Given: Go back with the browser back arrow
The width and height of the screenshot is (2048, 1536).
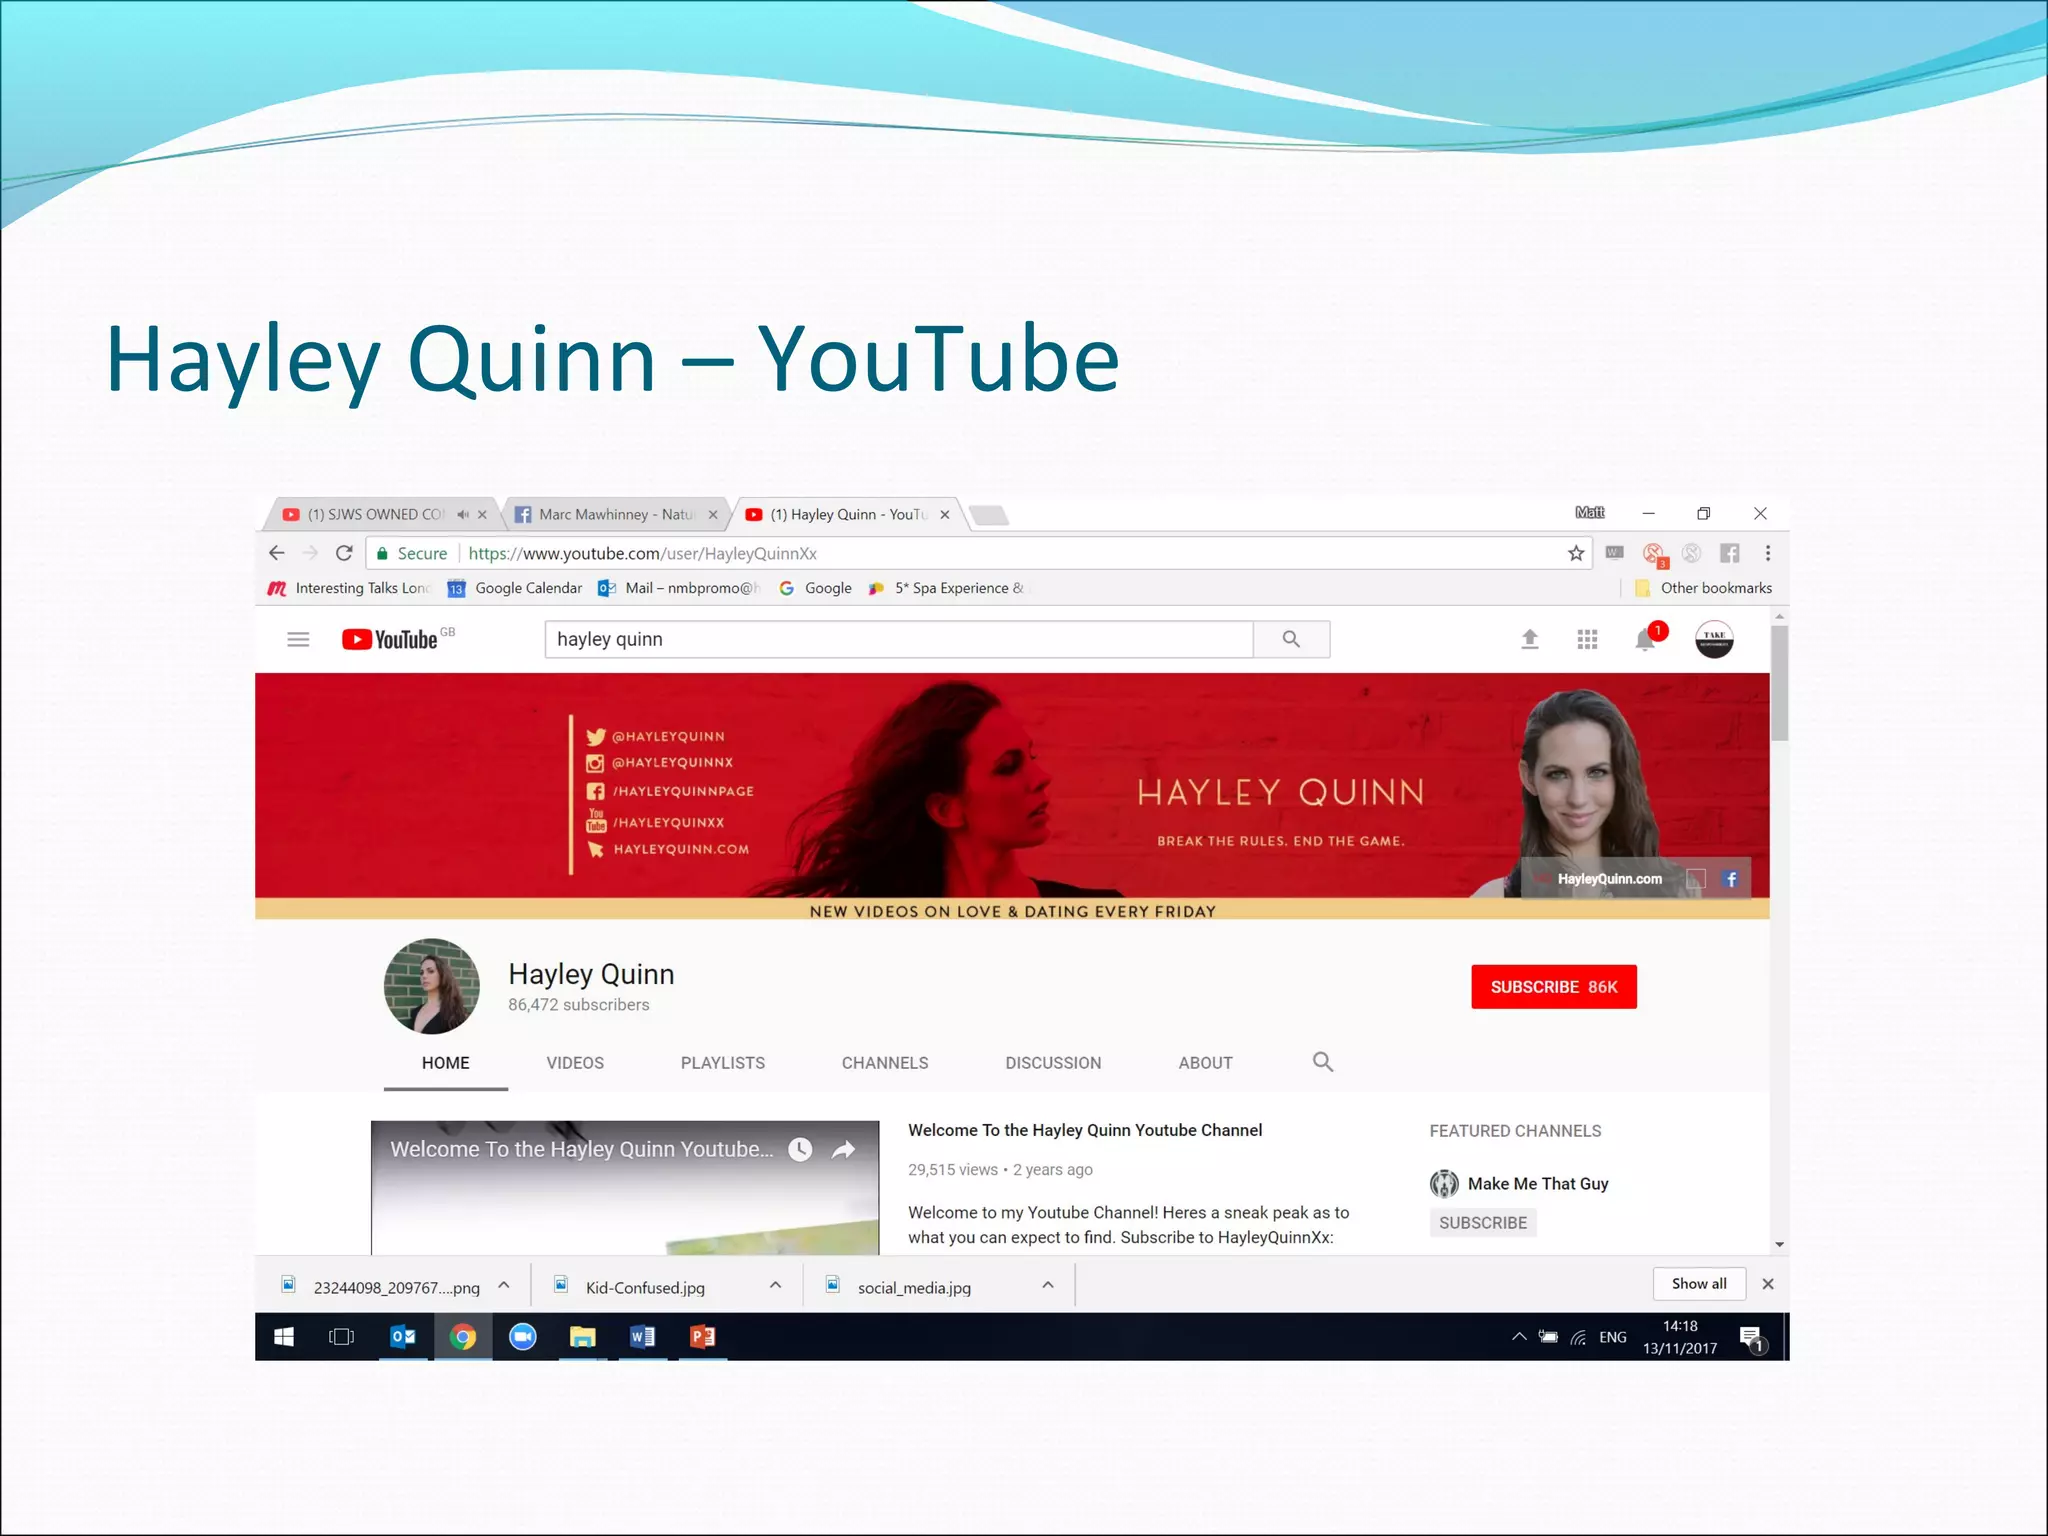Looking at the screenshot, I should [x=277, y=553].
